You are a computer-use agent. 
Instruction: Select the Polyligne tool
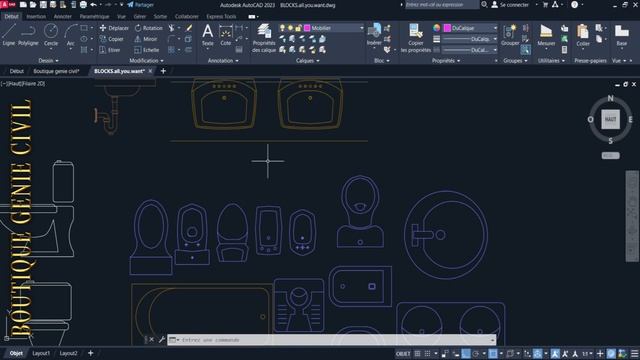coord(28,35)
